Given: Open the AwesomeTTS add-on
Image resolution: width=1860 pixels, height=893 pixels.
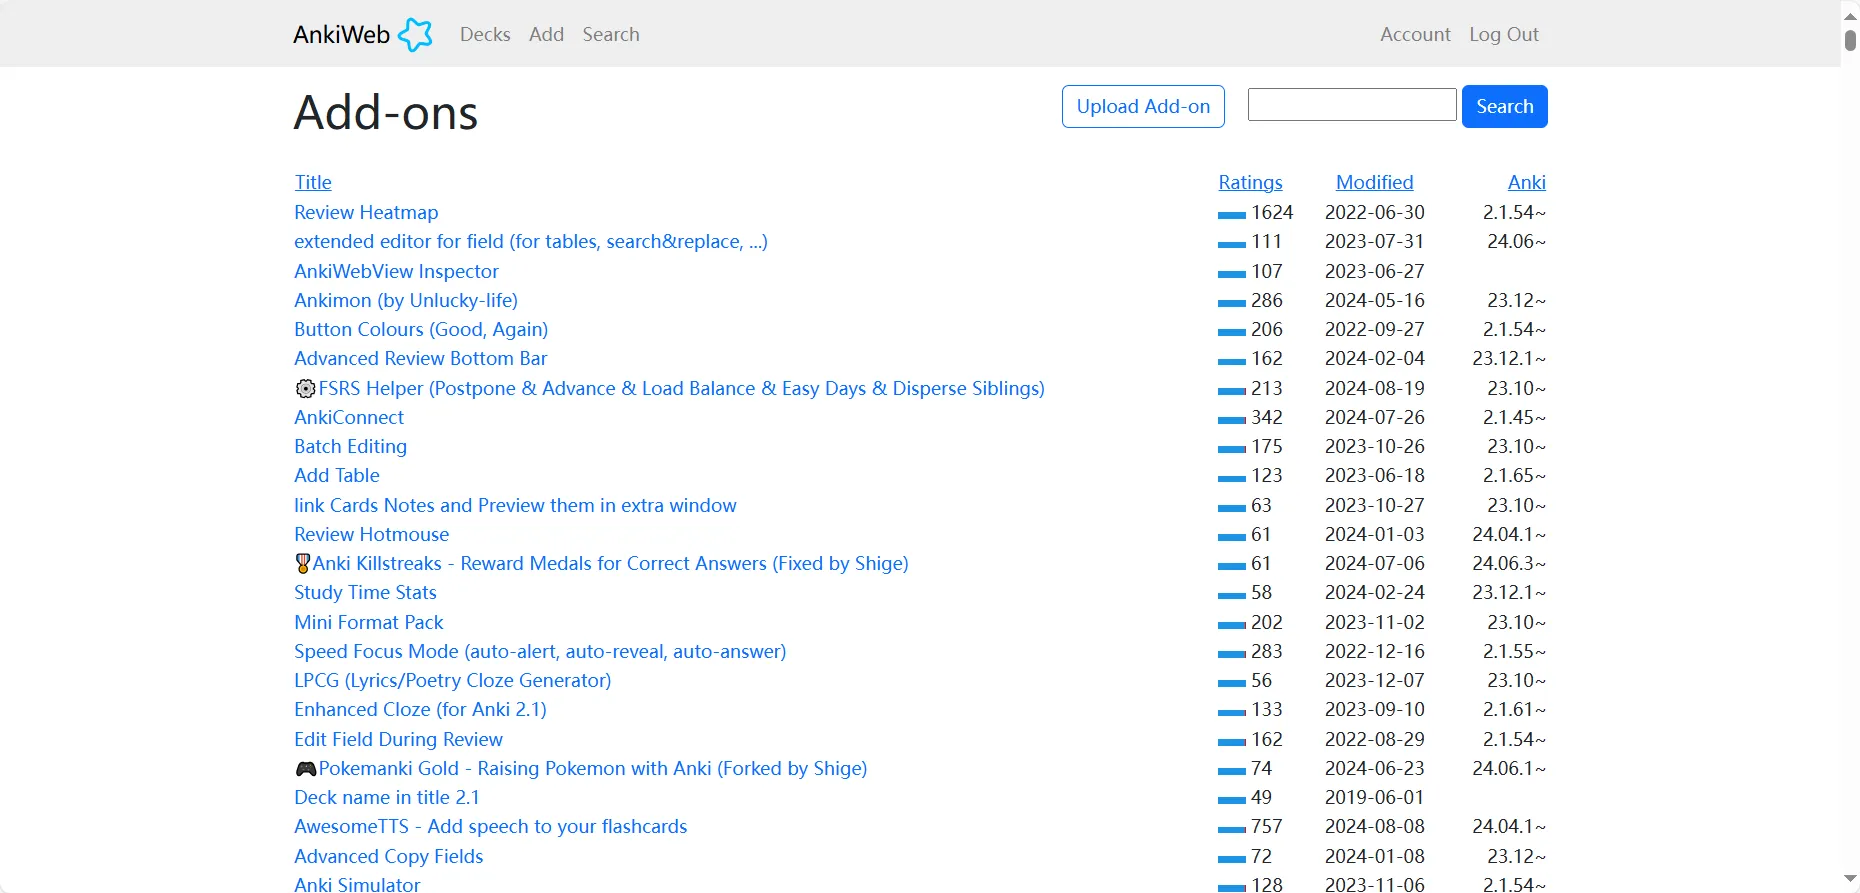Looking at the screenshot, I should pos(490,826).
